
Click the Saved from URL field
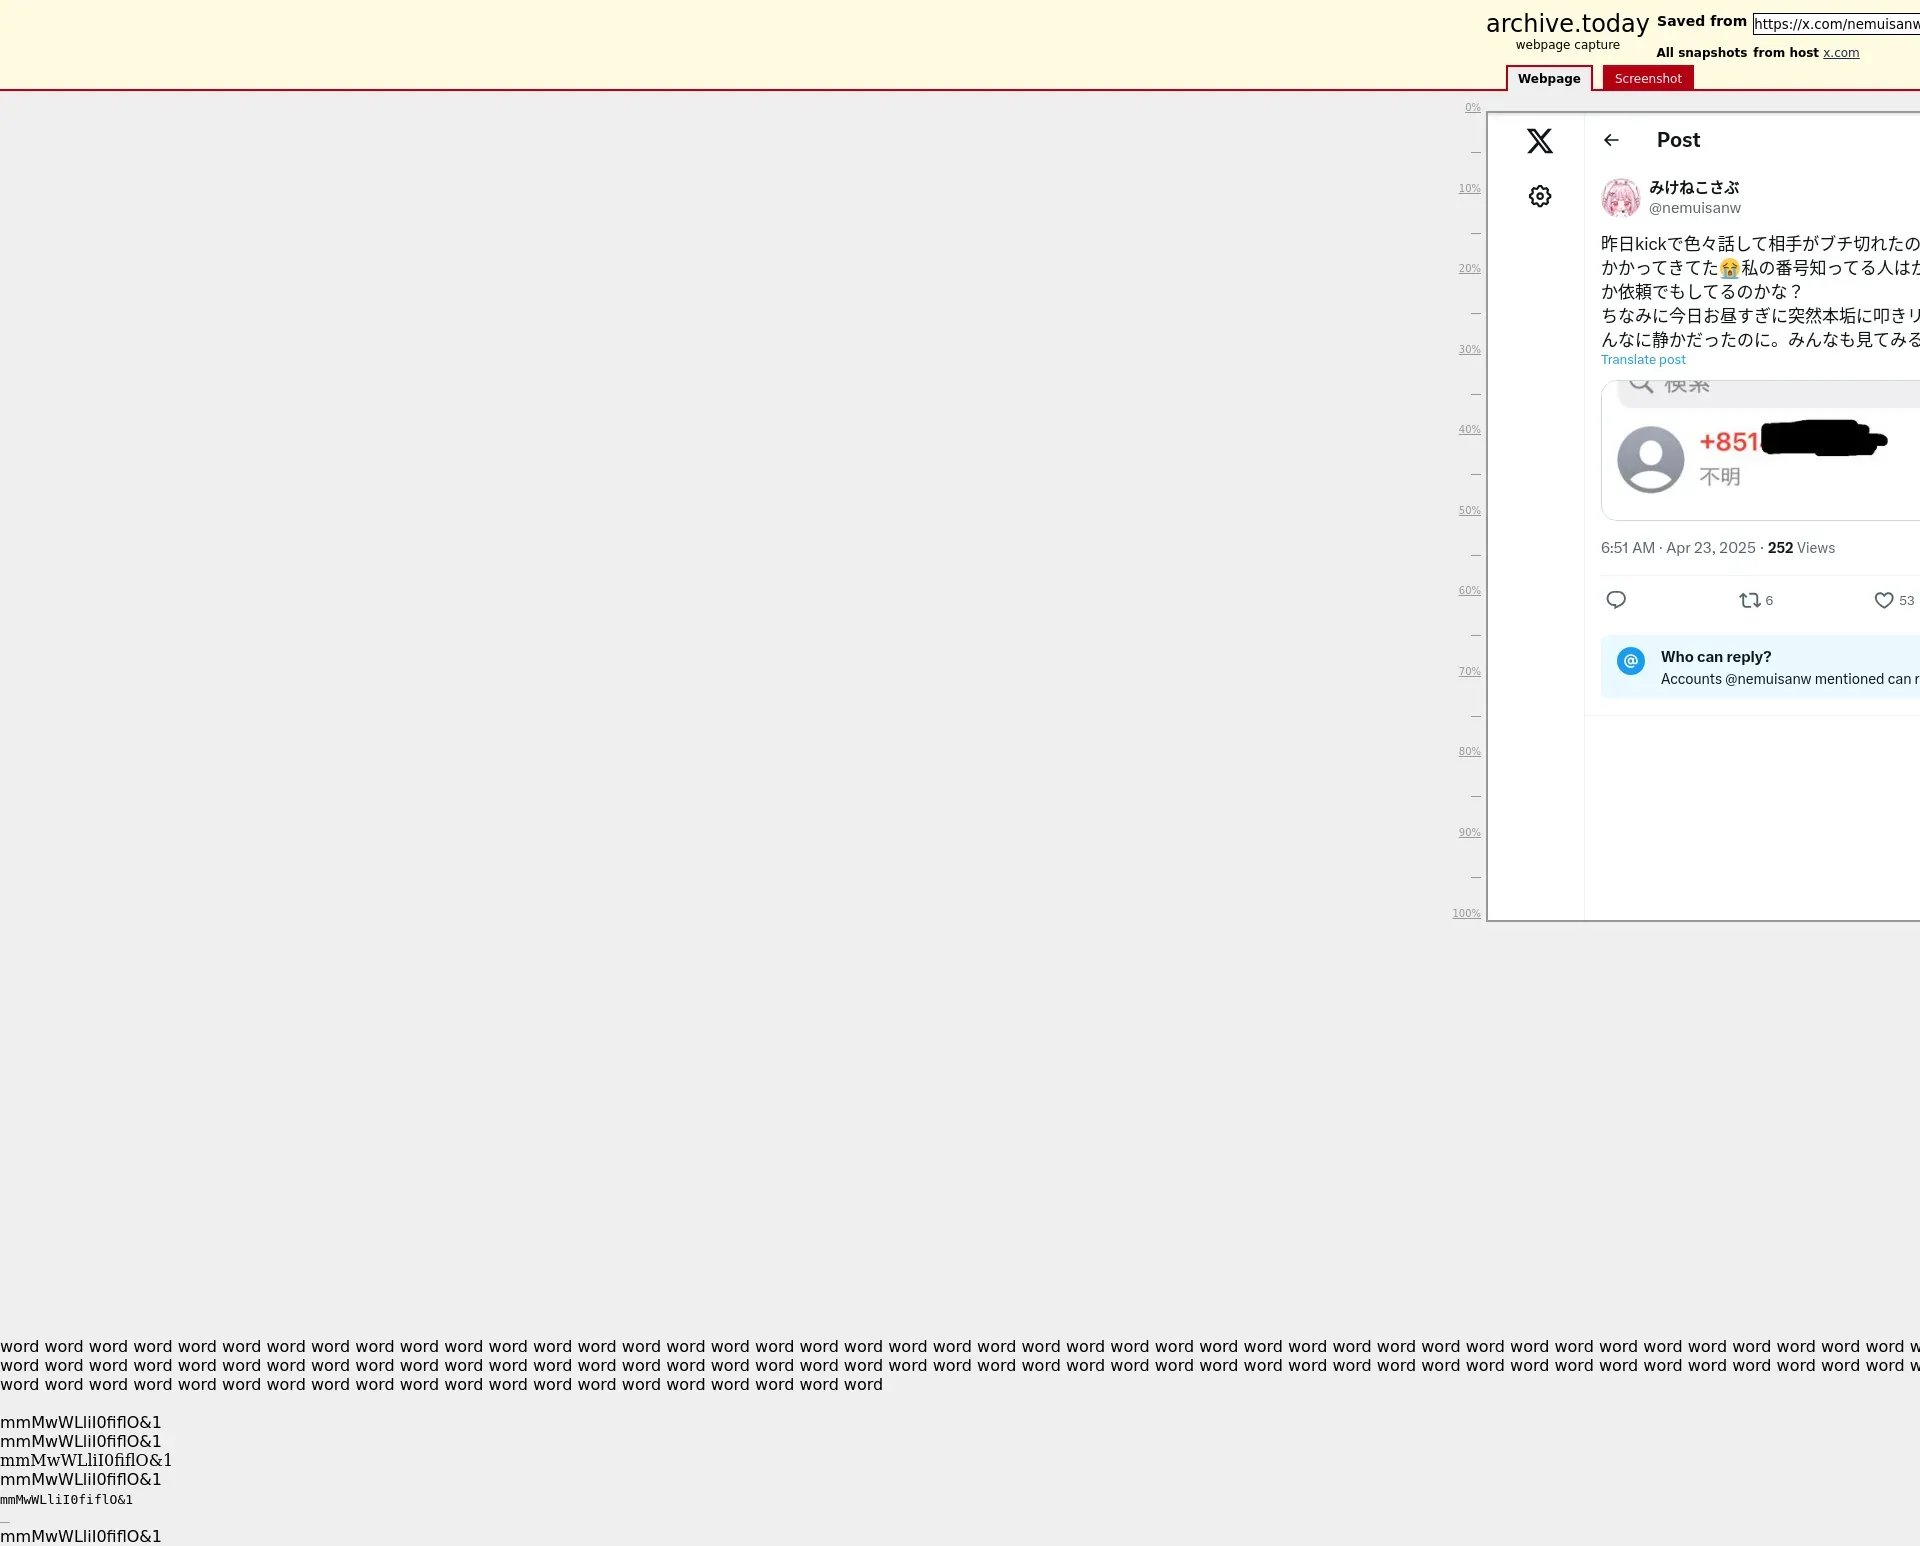[1835, 24]
